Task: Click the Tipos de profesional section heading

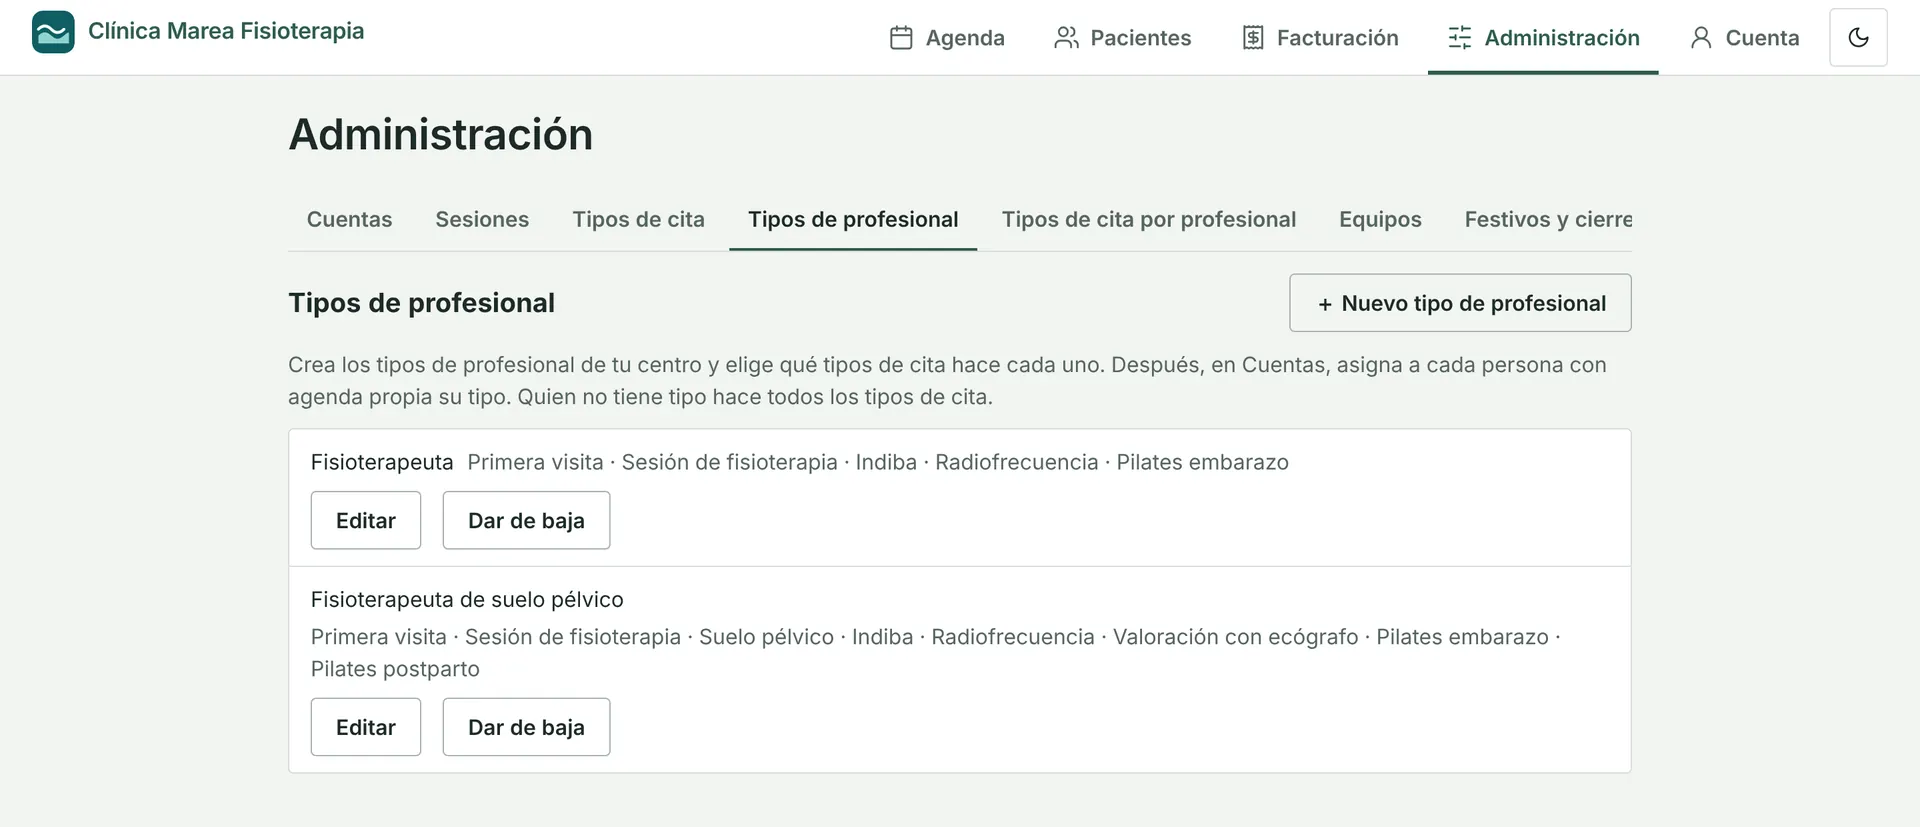Action: coord(421,303)
